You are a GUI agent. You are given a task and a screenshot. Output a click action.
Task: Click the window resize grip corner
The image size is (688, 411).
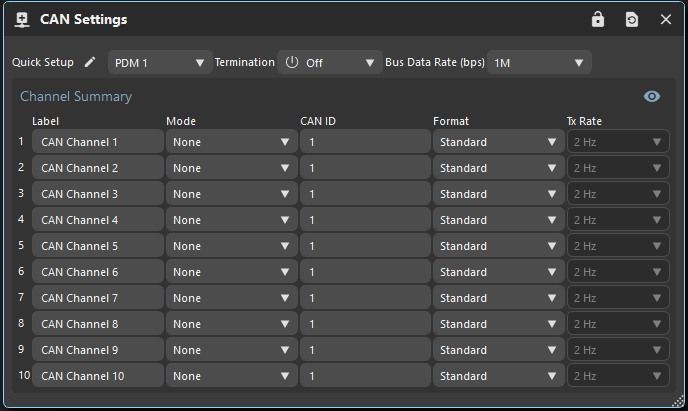680,403
